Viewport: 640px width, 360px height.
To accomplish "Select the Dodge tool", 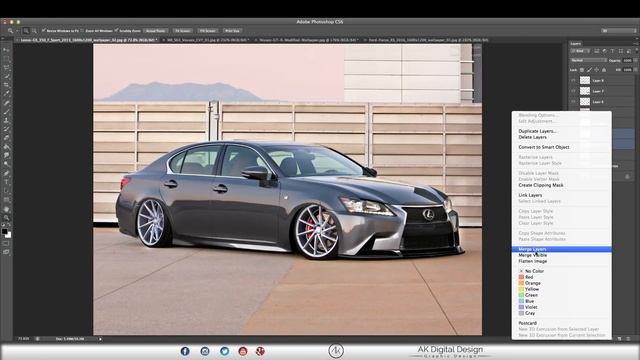I will (x=7, y=164).
